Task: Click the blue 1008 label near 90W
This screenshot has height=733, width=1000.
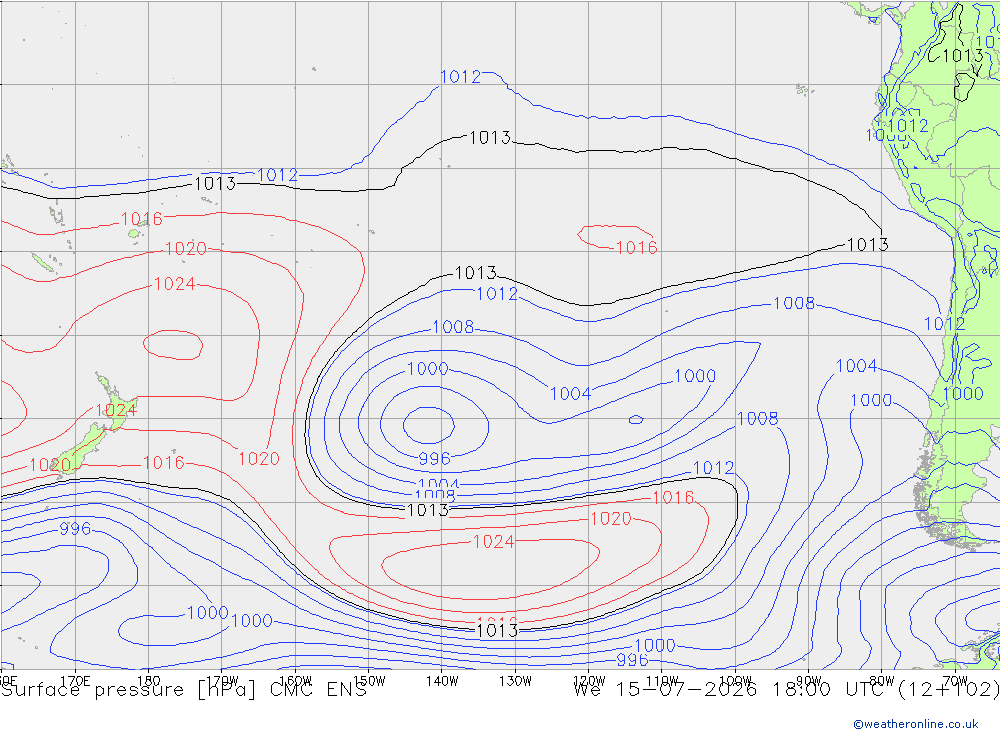Action: pos(794,303)
